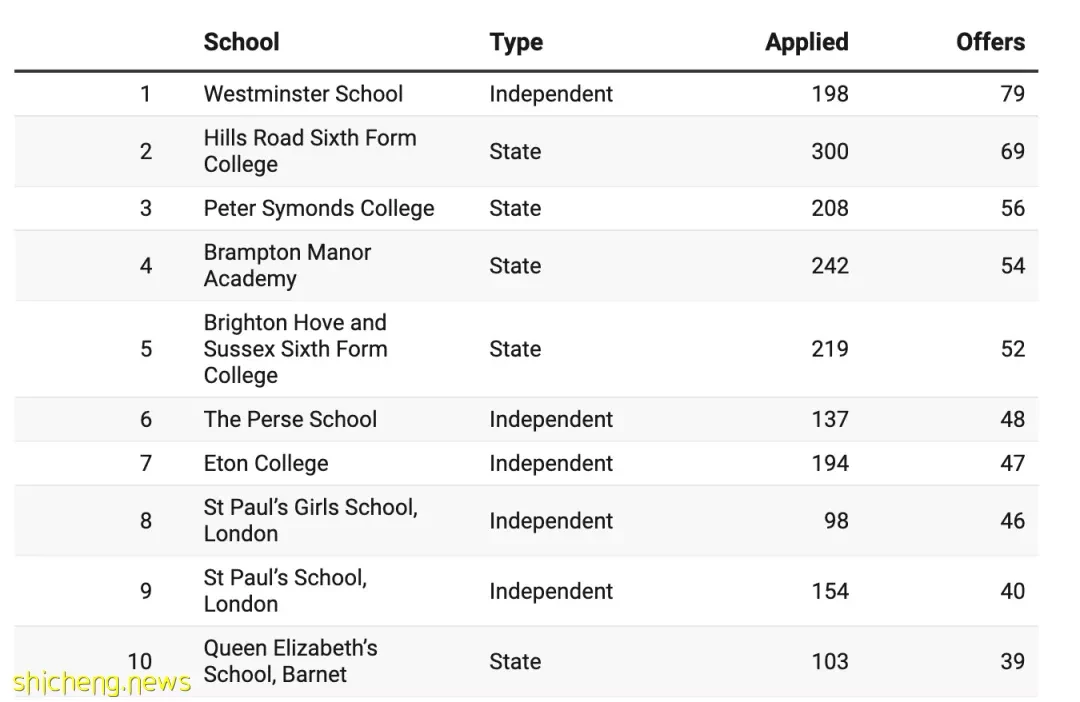1080x702 pixels.
Task: Select offers value 79 for Westminster
Action: (1012, 94)
